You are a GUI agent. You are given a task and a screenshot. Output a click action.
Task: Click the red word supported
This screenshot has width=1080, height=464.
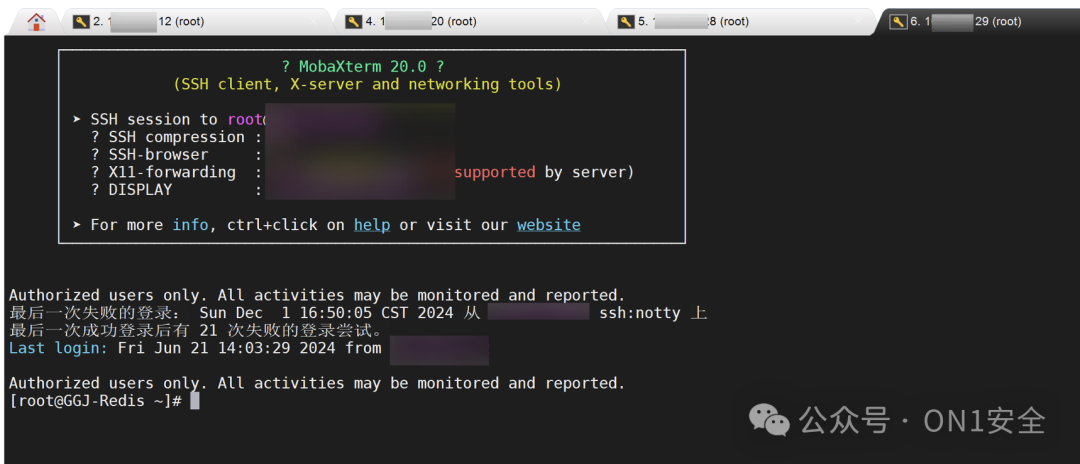(x=495, y=172)
